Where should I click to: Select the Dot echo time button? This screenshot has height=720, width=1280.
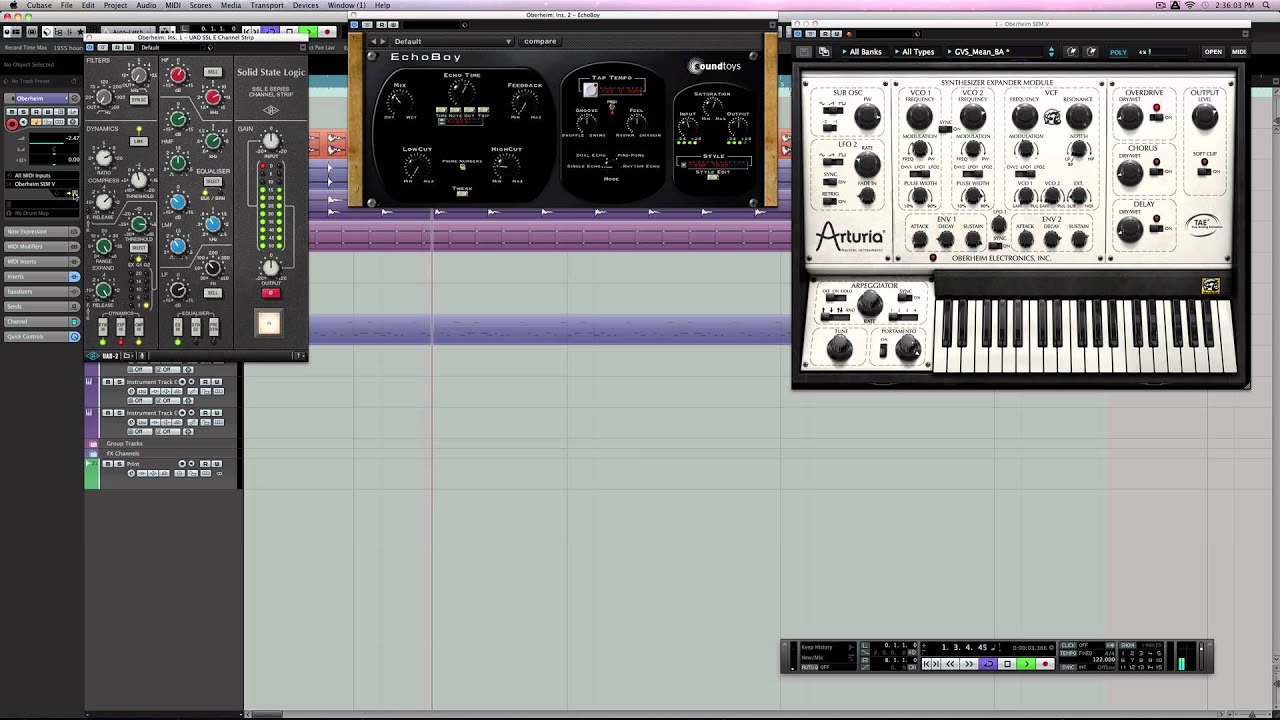pyautogui.click(x=469, y=110)
